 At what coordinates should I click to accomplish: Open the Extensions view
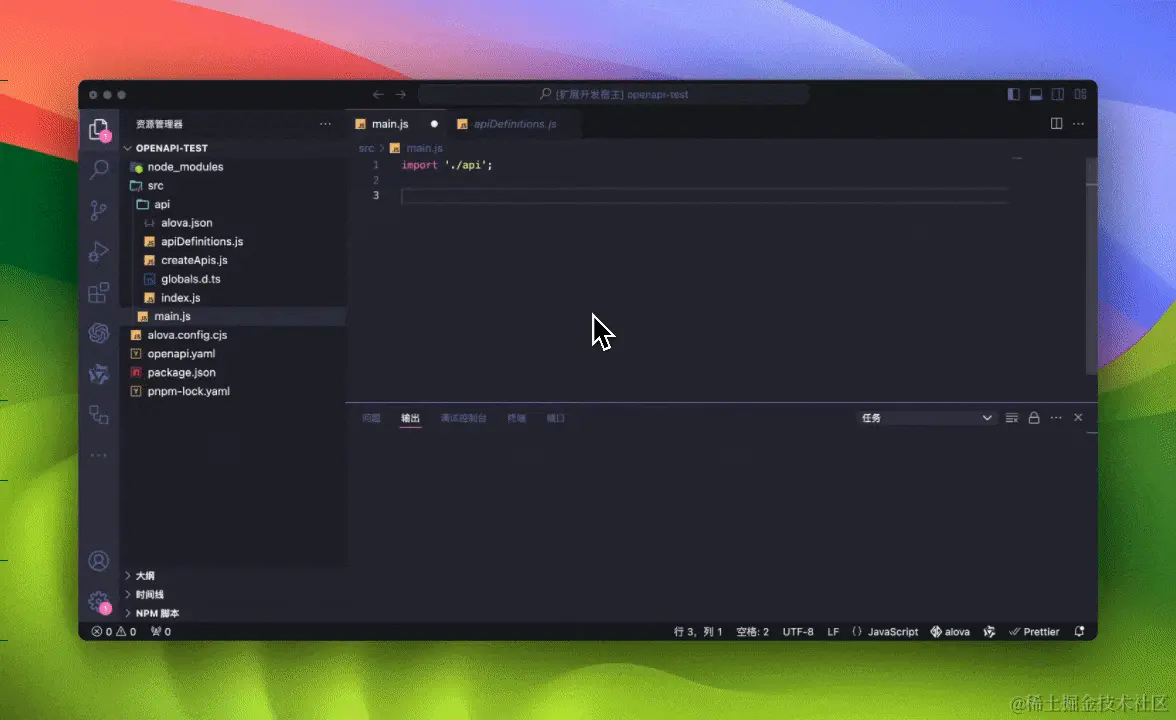point(98,292)
